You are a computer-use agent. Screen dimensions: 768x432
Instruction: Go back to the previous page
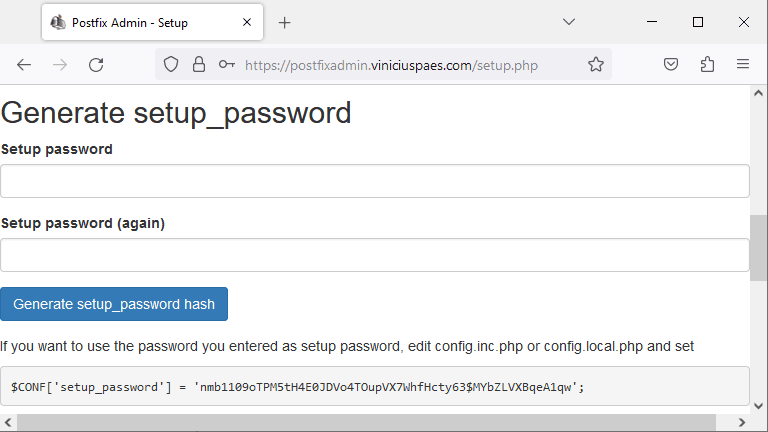(x=24, y=65)
